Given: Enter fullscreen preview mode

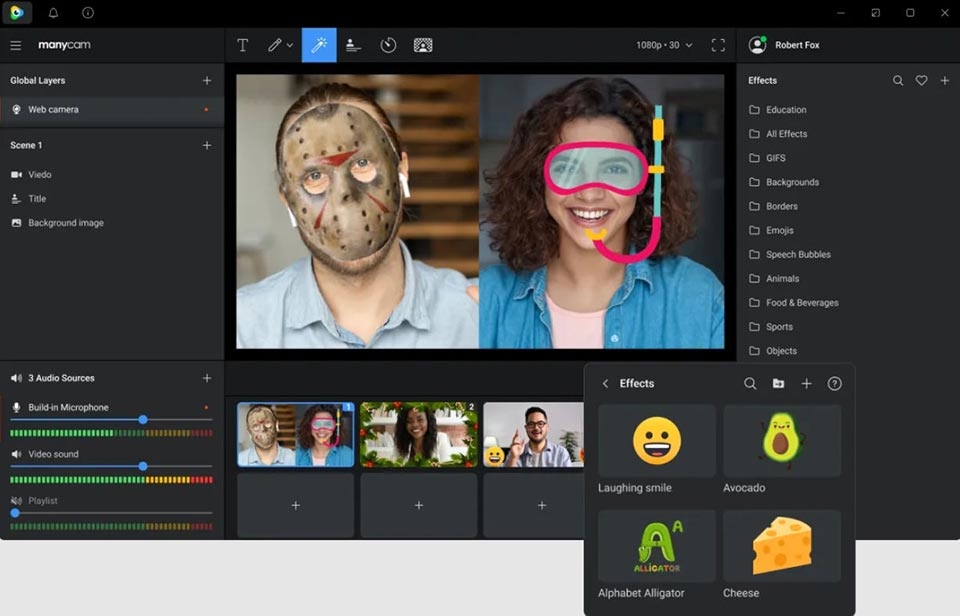Looking at the screenshot, I should click(718, 45).
